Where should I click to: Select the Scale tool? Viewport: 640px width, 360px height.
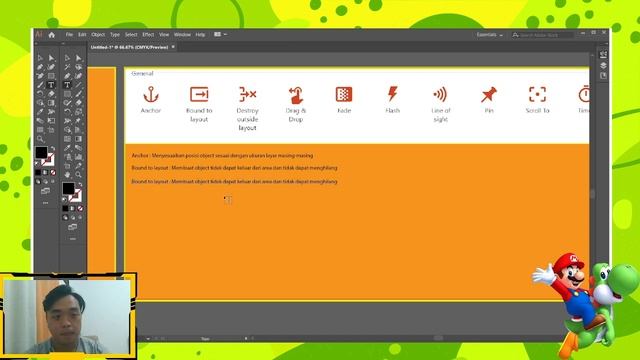tap(78, 112)
